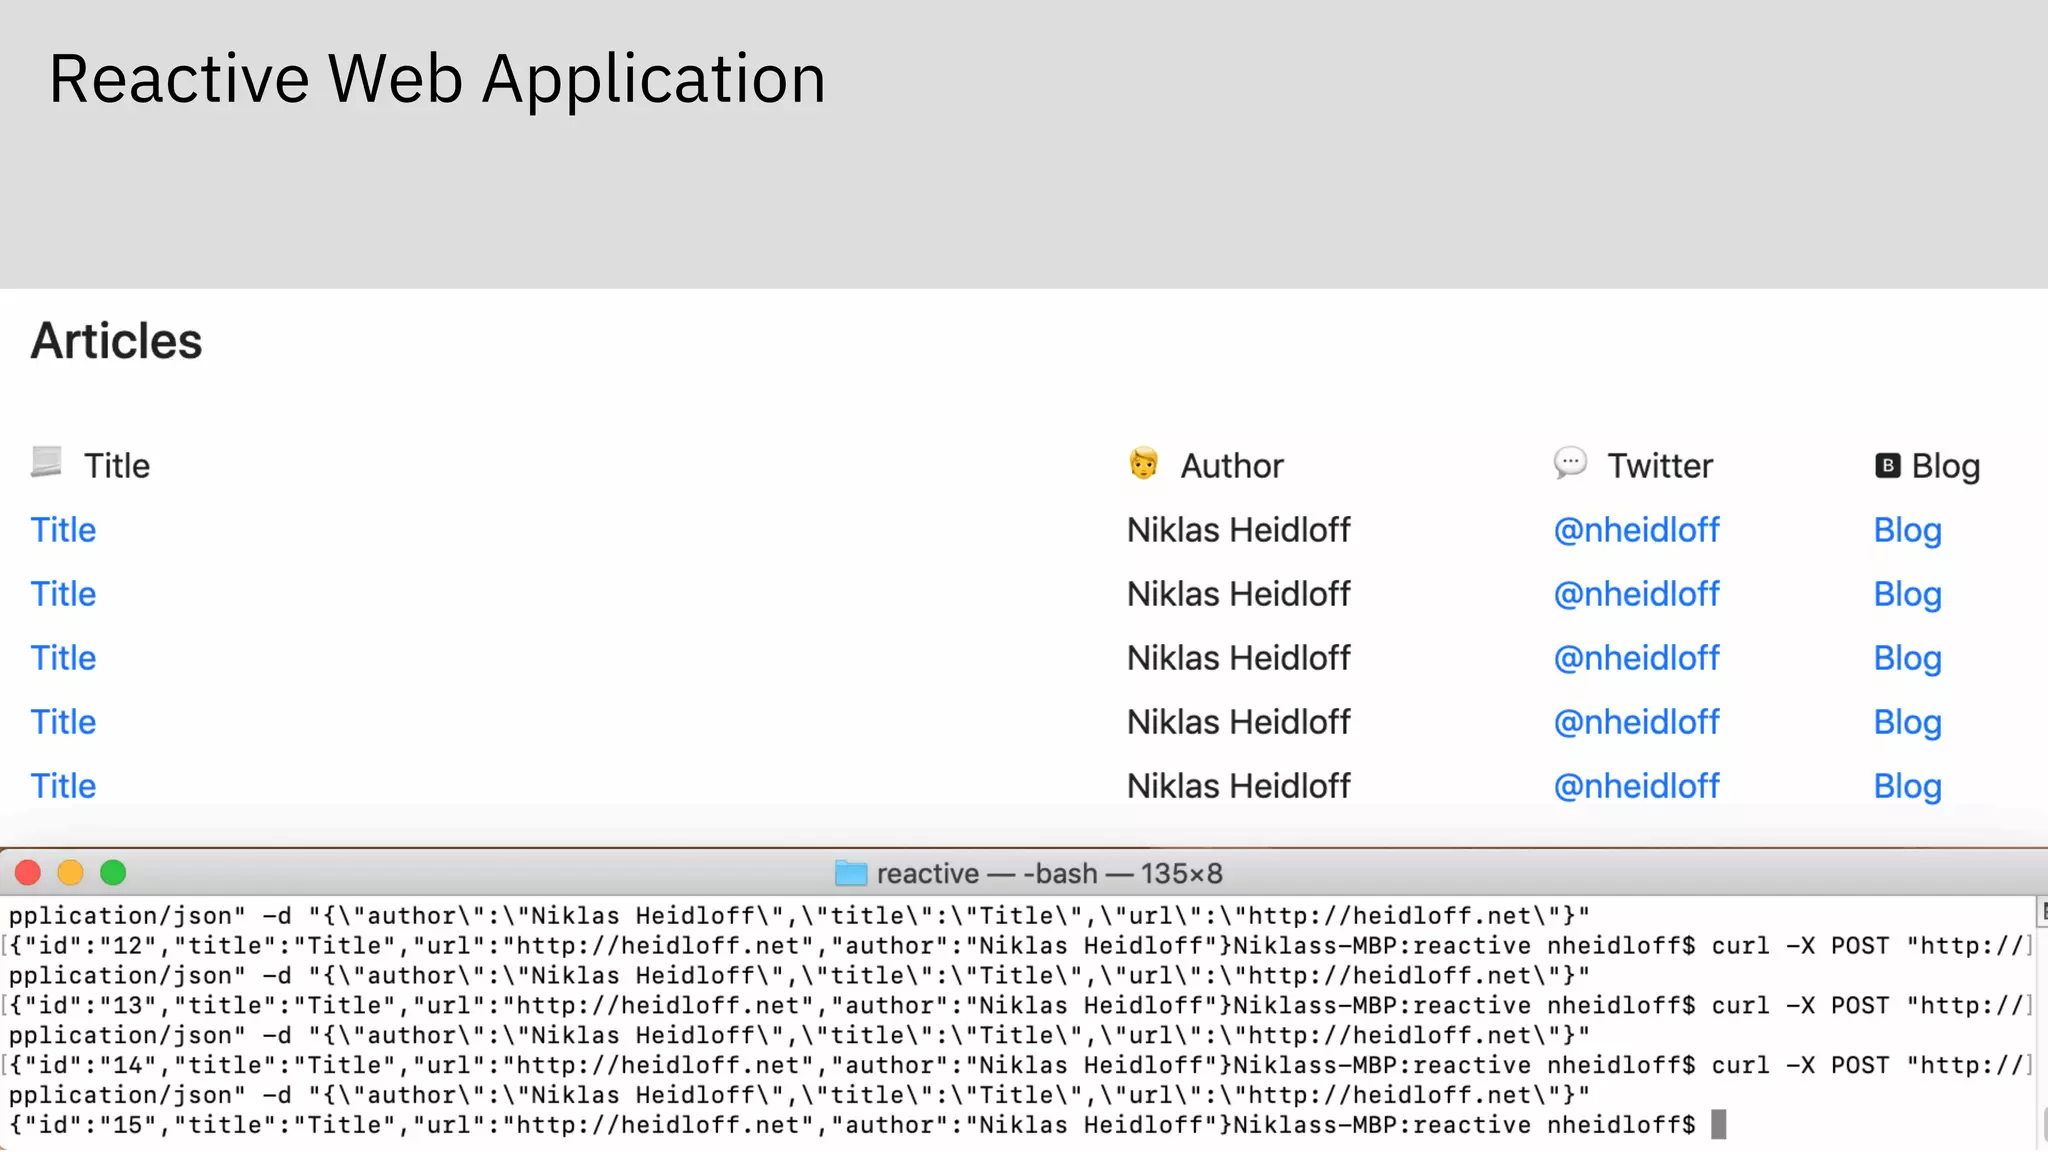The height and width of the screenshot is (1152, 2048).
Task: Click the speech bubble icon next to Twitter
Action: [1570, 463]
